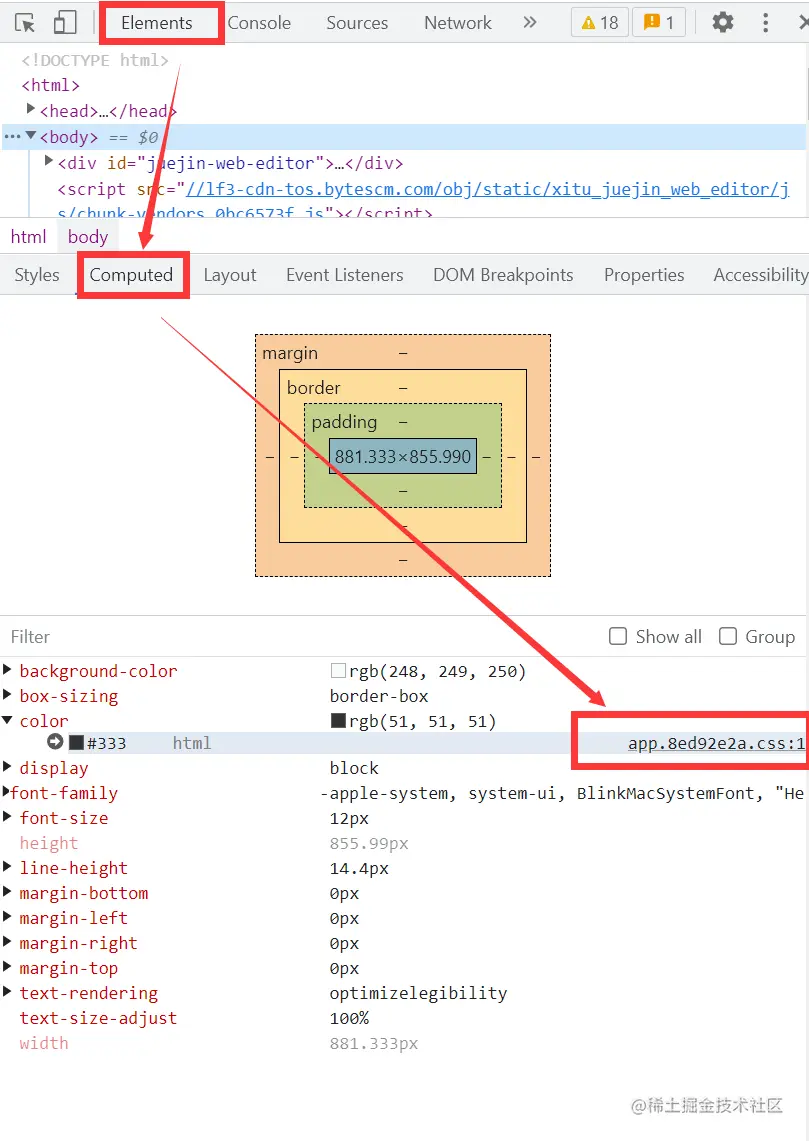Enable the Show all checkbox
Image resolution: width=809 pixels, height=1141 pixels.
point(618,636)
